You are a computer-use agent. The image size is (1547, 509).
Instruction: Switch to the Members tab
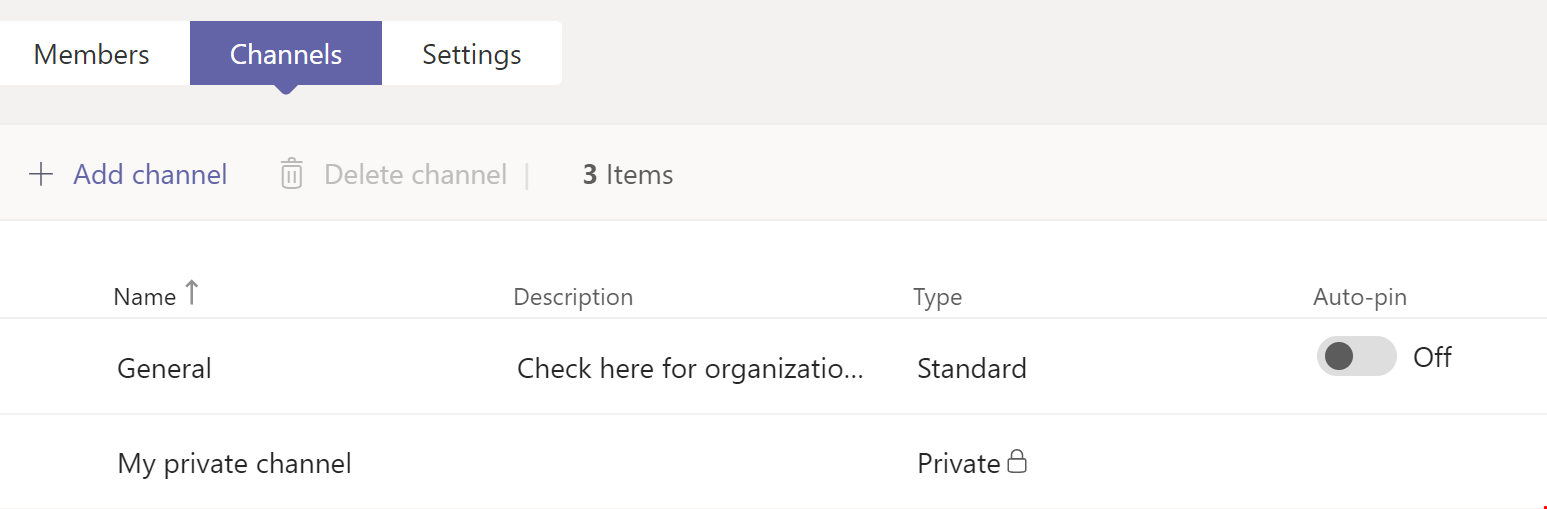tap(92, 54)
